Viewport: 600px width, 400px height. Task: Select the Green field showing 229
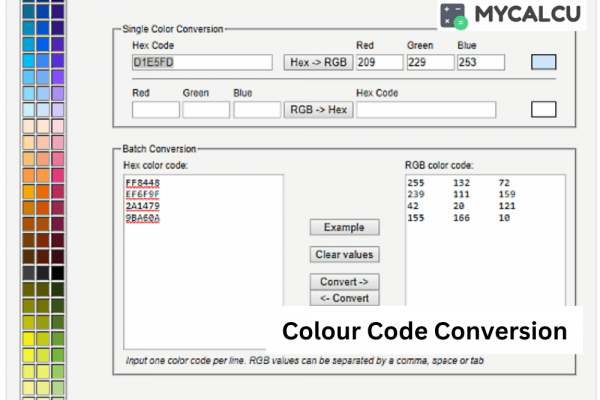coord(429,62)
